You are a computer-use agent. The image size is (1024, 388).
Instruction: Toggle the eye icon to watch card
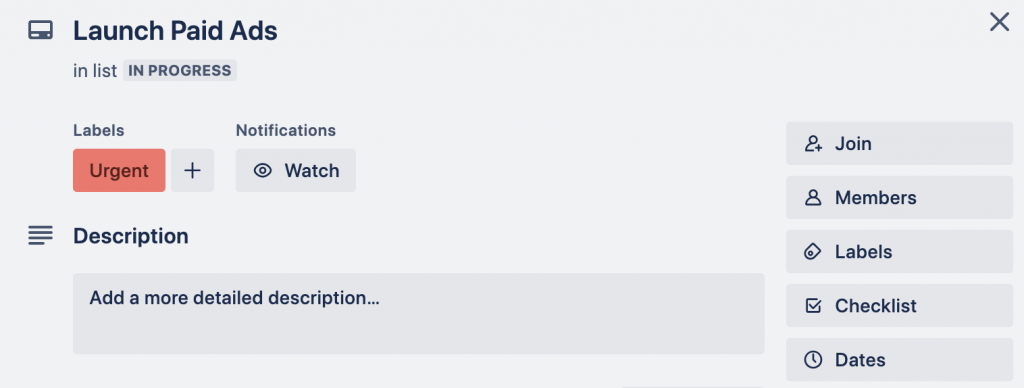[x=263, y=171]
